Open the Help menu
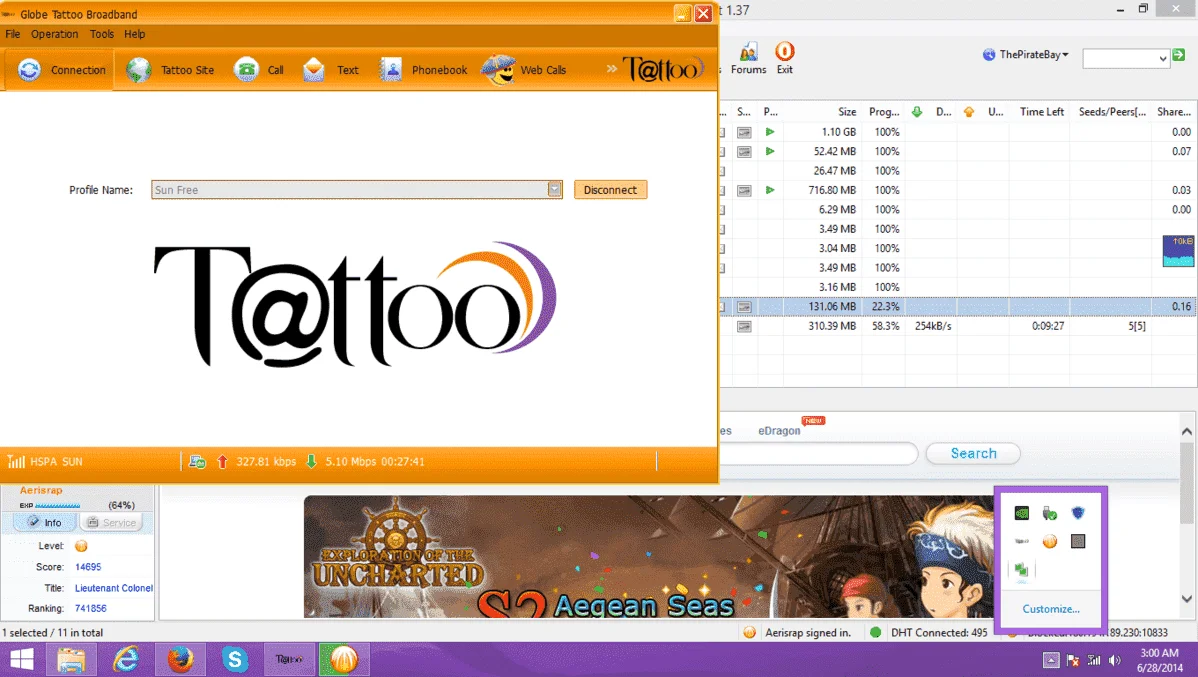 click(x=134, y=34)
